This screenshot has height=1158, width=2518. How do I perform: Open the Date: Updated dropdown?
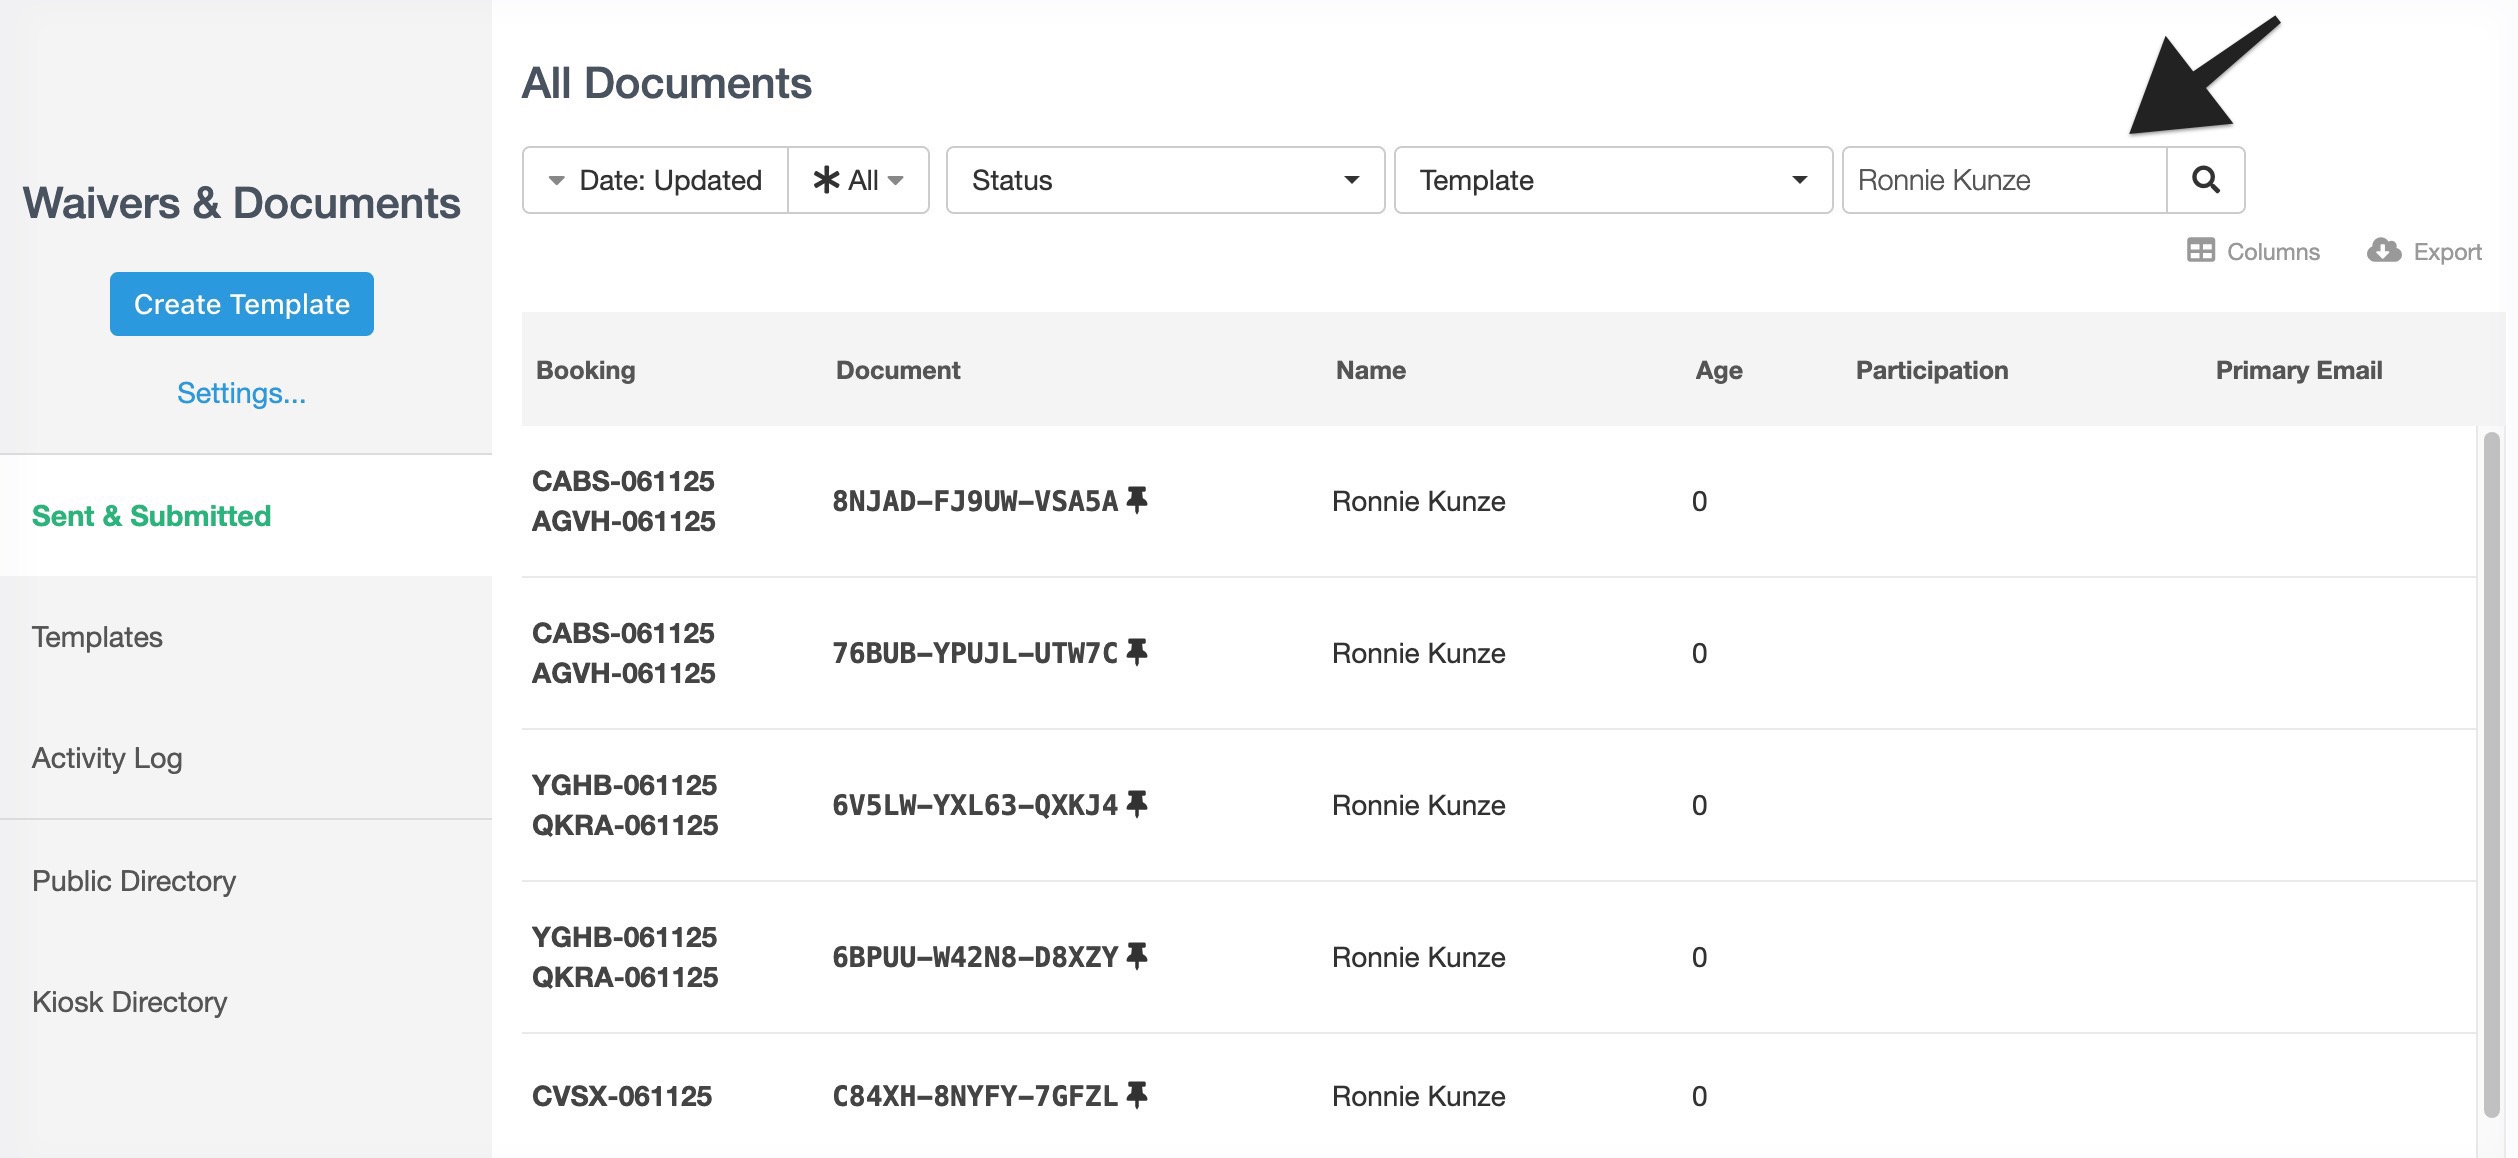[656, 180]
